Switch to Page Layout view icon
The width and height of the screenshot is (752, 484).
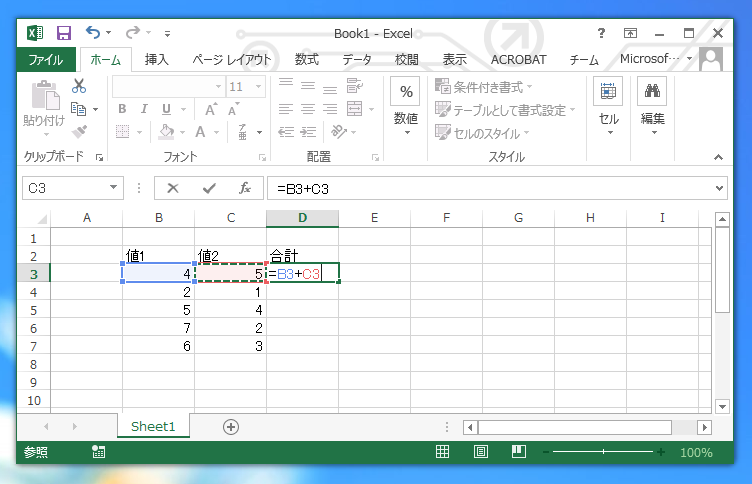click(481, 451)
